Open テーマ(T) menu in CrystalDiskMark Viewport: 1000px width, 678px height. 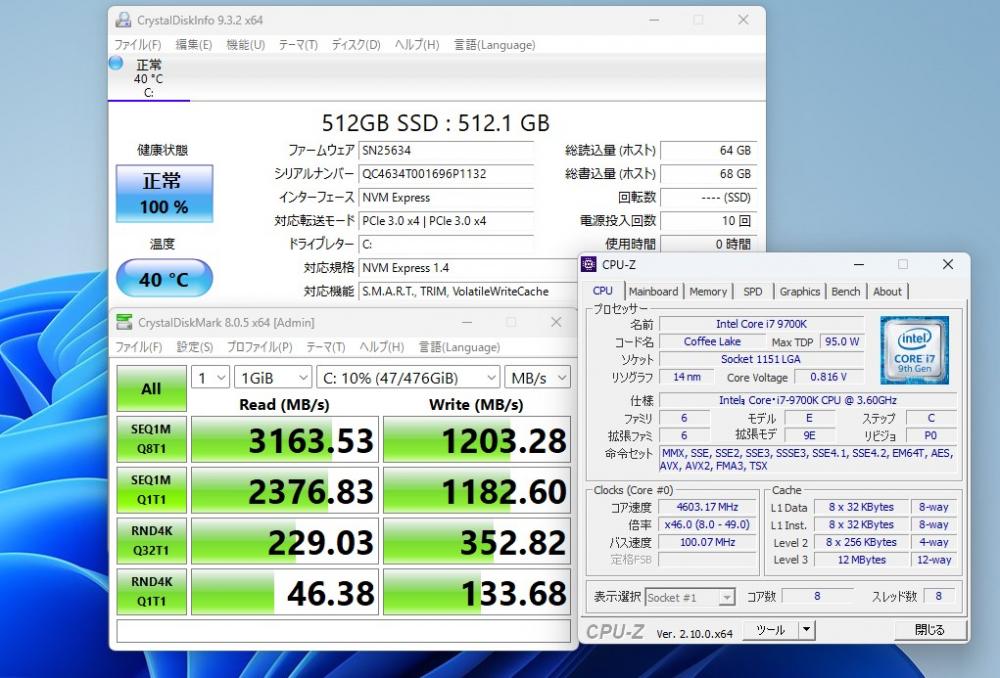[325, 347]
